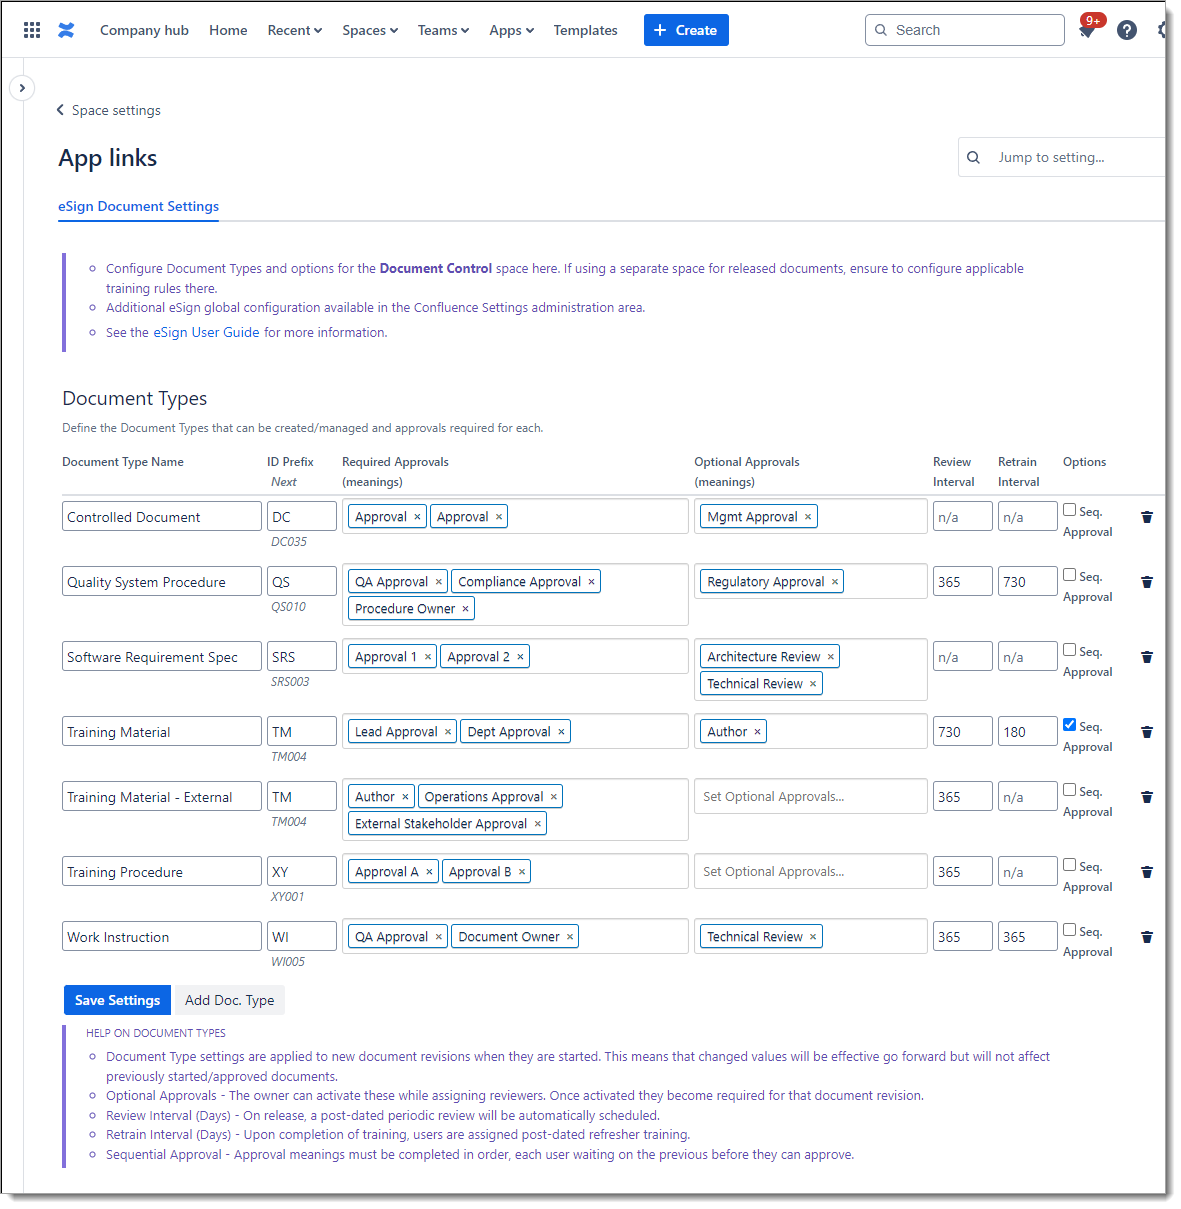This screenshot has height=1209, width=1181.
Task: Expand the Spaces dropdown menu
Action: [370, 30]
